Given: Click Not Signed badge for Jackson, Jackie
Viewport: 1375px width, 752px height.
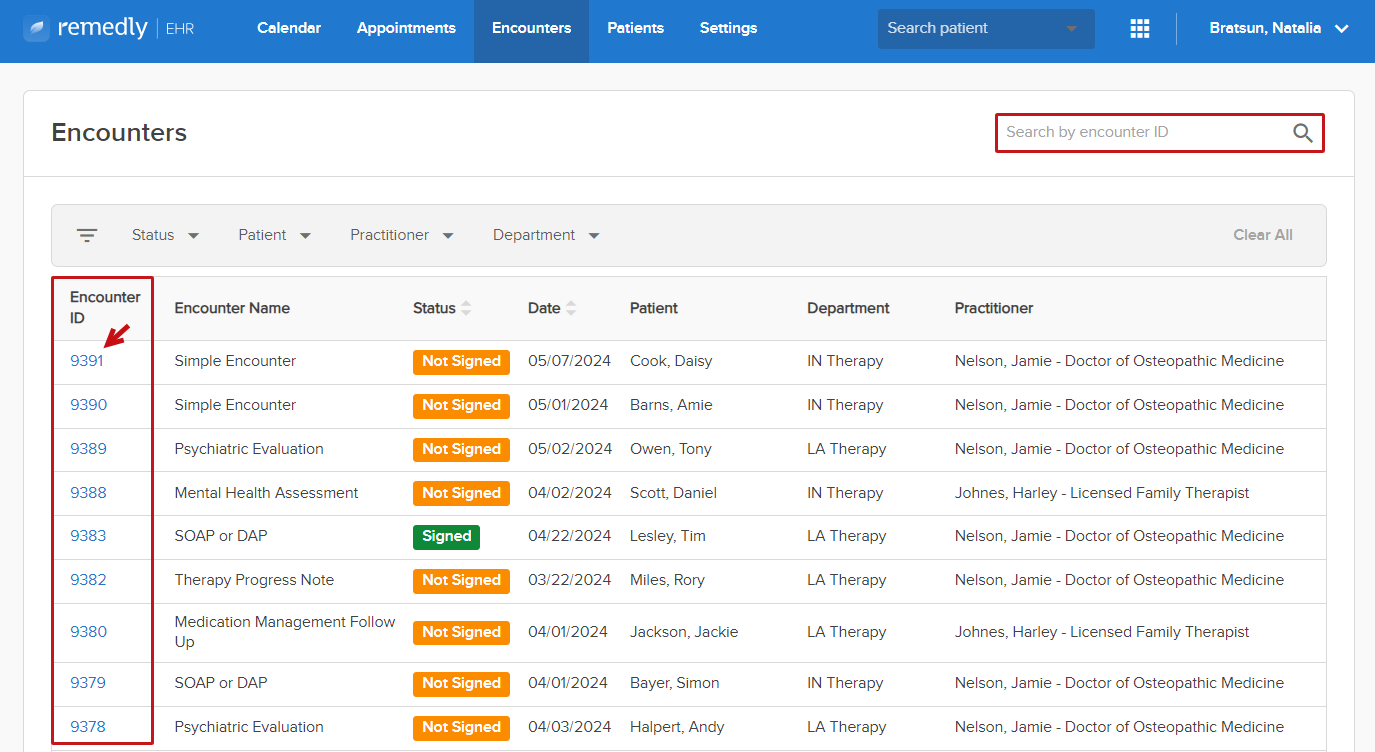Looking at the screenshot, I should point(461,633).
